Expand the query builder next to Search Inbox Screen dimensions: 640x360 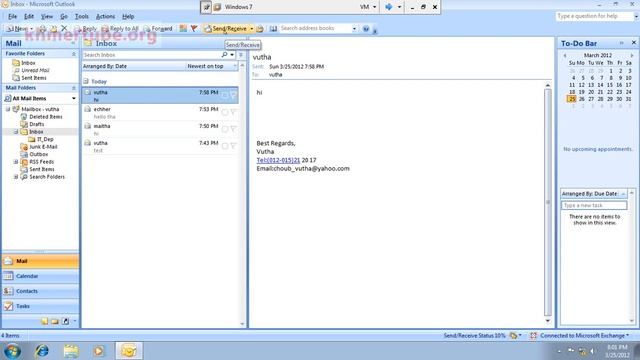(x=241, y=55)
